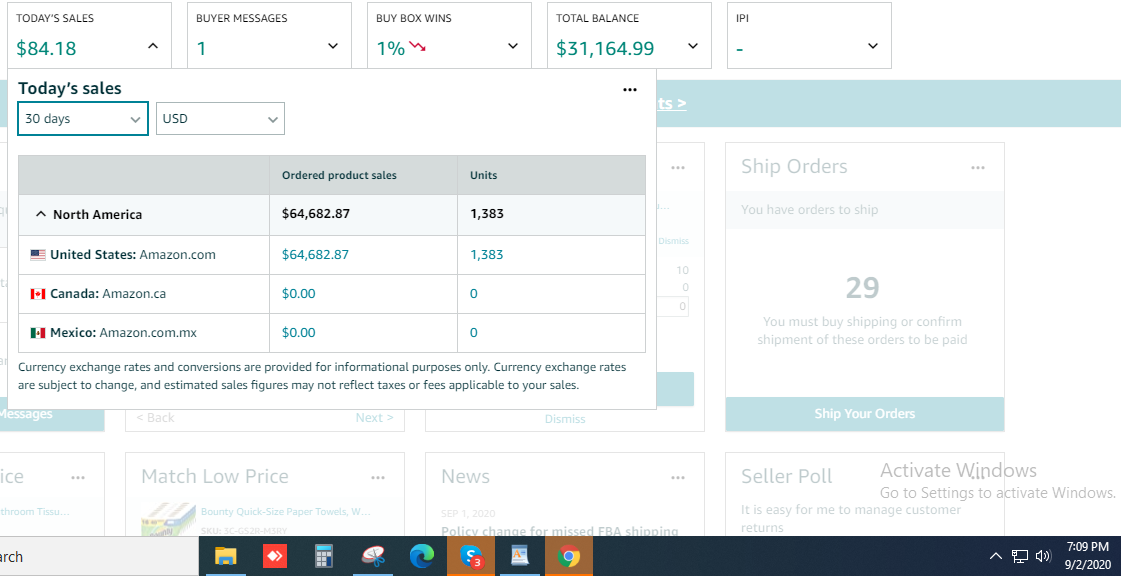Viewport: 1121px width, 576px height.
Task: Expand the Buyer Messages card
Action: pos(332,46)
